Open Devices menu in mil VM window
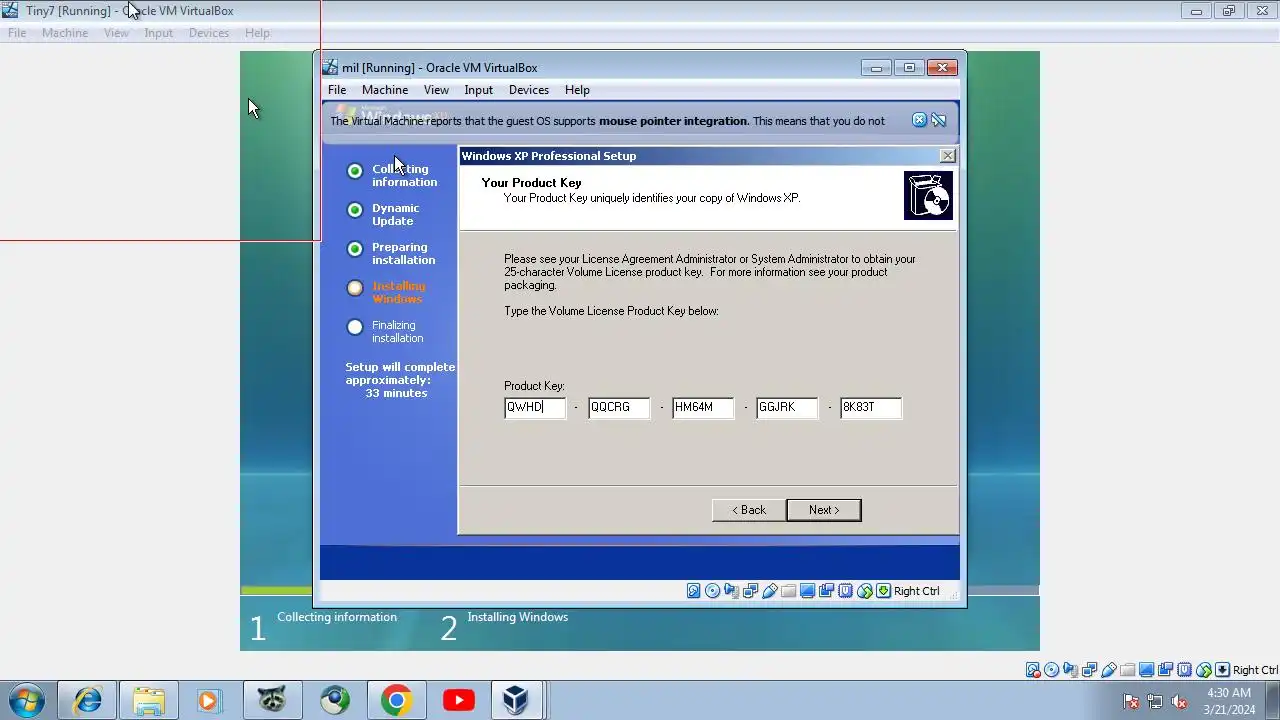The width and height of the screenshot is (1280, 720). [x=529, y=90]
